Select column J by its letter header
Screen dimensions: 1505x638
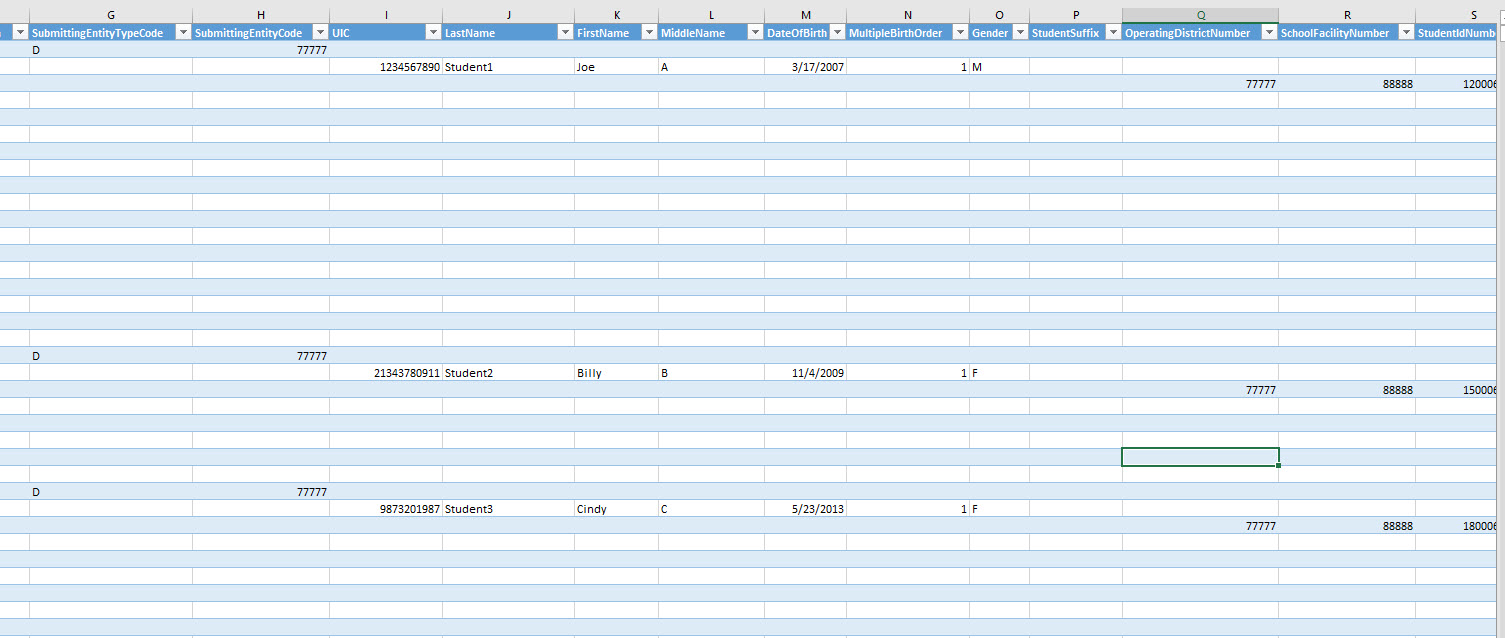point(508,15)
